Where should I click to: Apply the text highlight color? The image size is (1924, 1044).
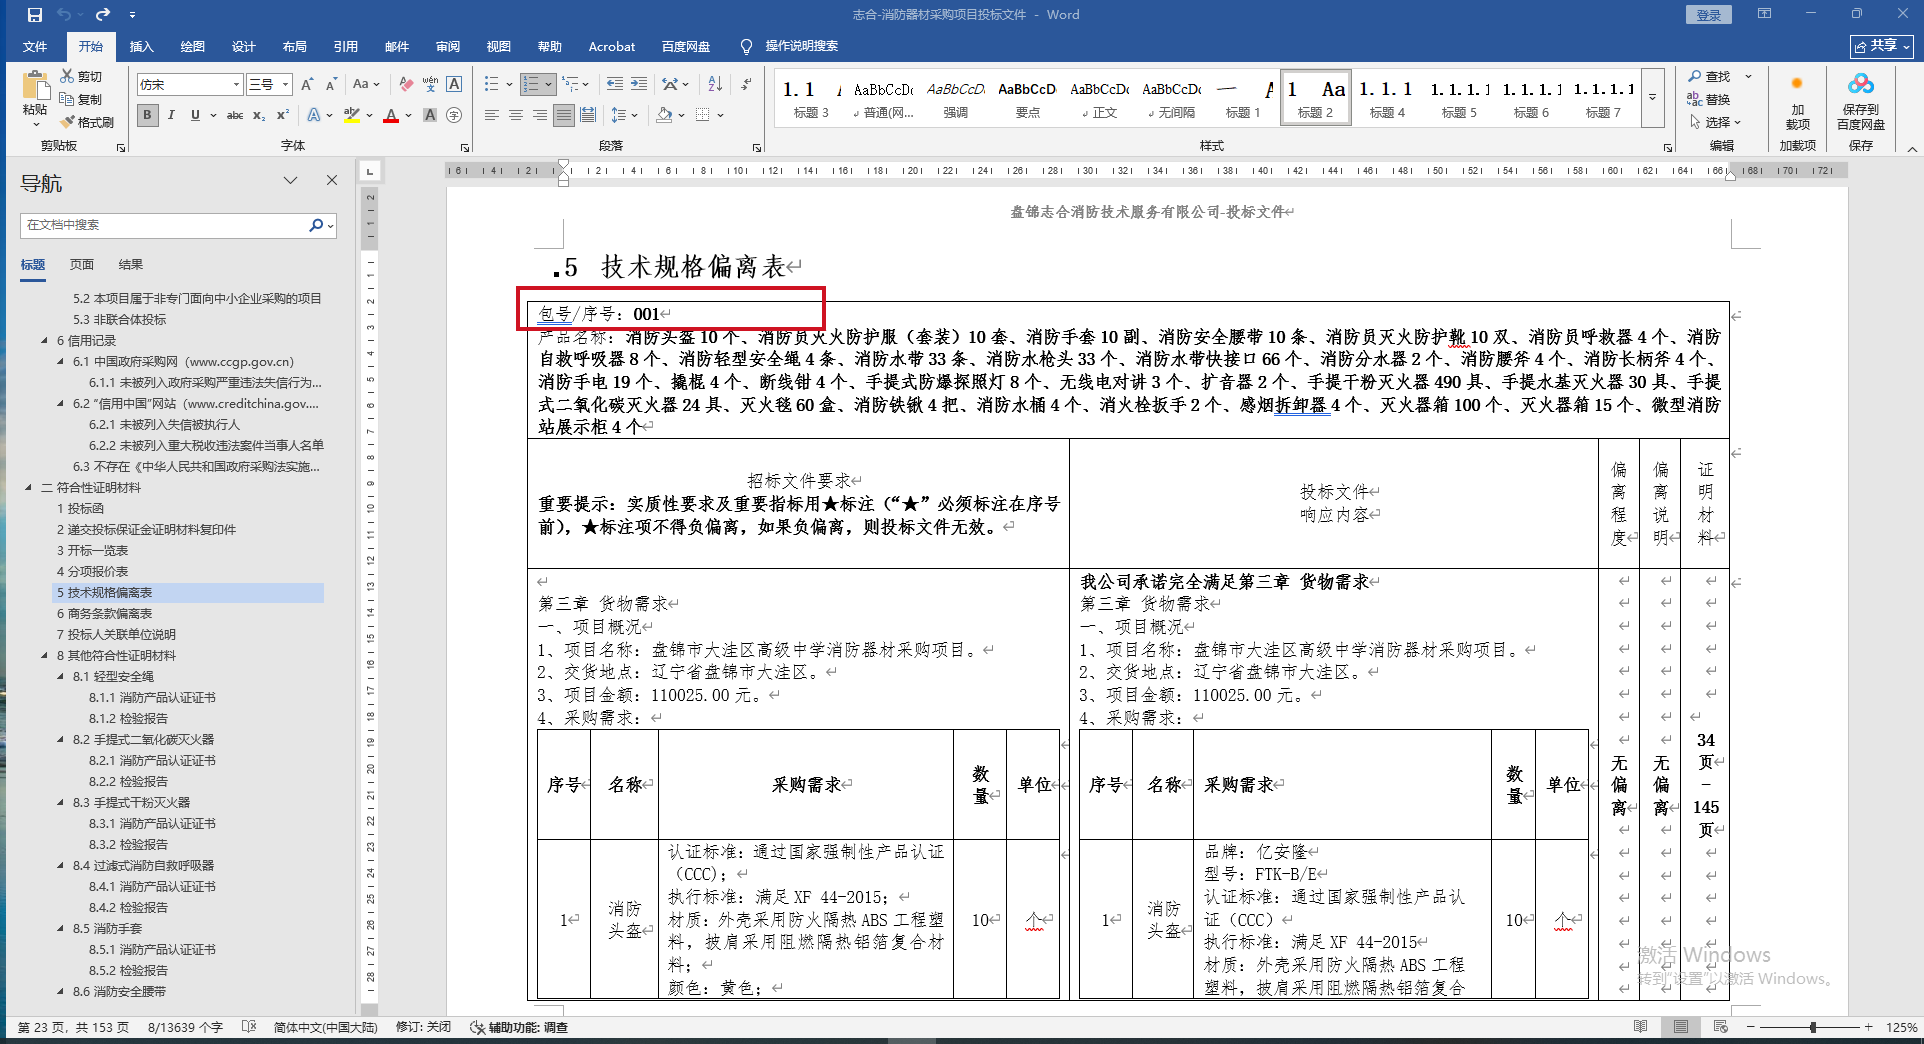(351, 115)
